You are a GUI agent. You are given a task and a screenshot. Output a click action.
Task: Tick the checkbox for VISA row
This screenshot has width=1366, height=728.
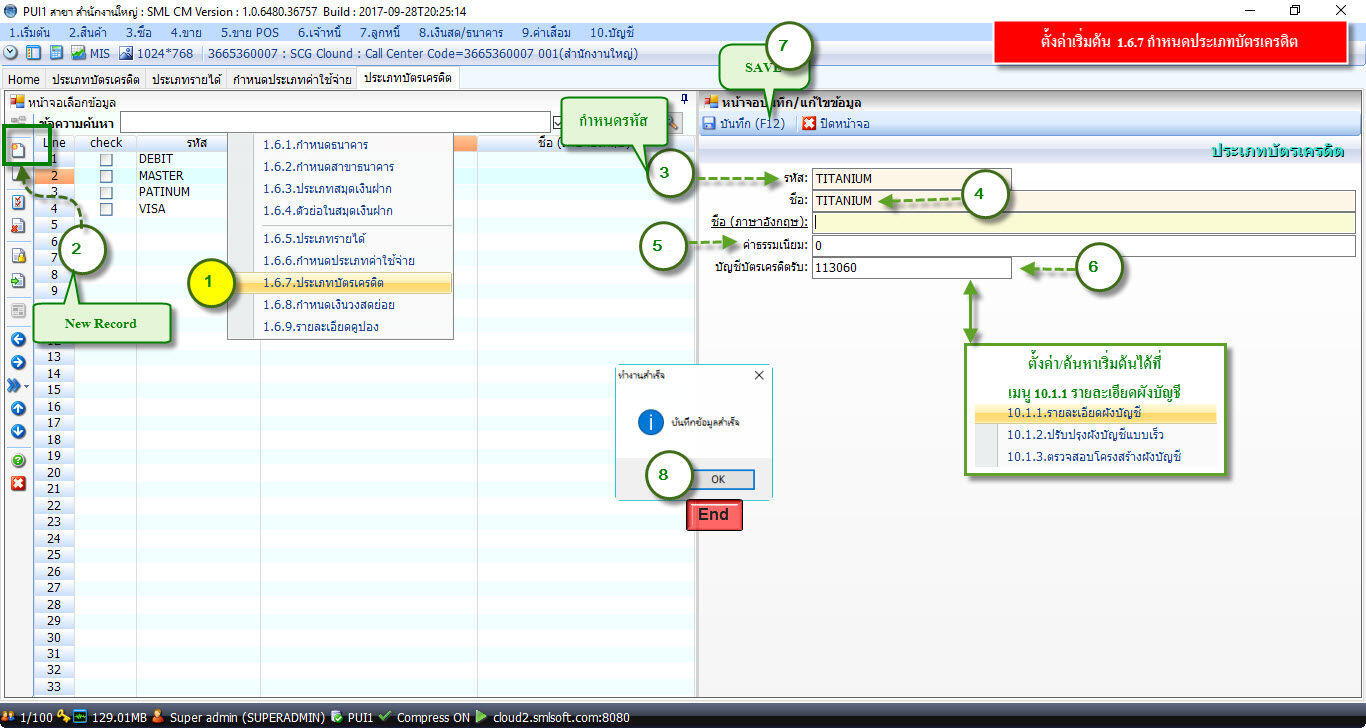[106, 209]
